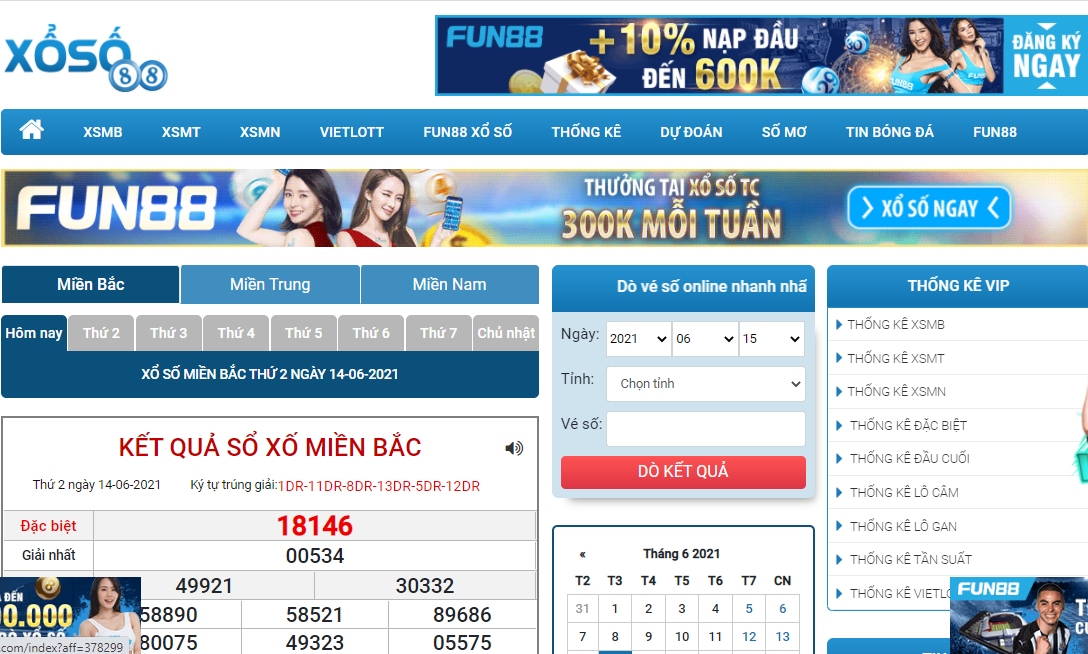
Task: Click the arrow icon beside THỐNG KÊ XSMB
Action: [838, 324]
